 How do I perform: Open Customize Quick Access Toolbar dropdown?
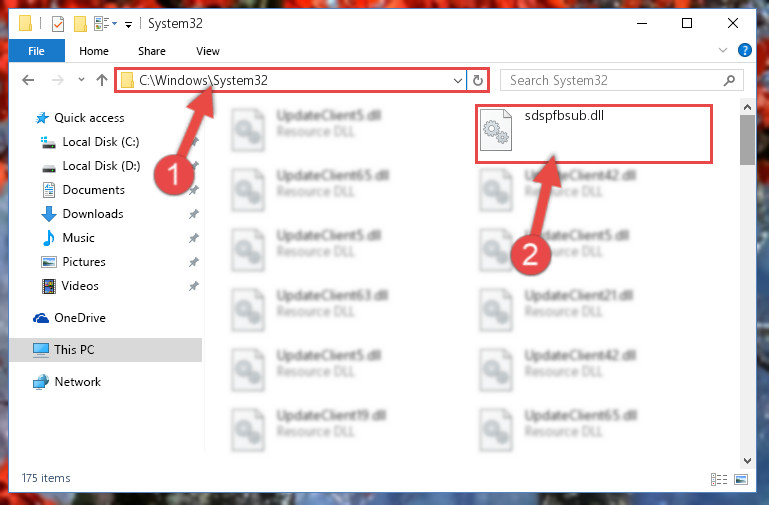[x=128, y=24]
